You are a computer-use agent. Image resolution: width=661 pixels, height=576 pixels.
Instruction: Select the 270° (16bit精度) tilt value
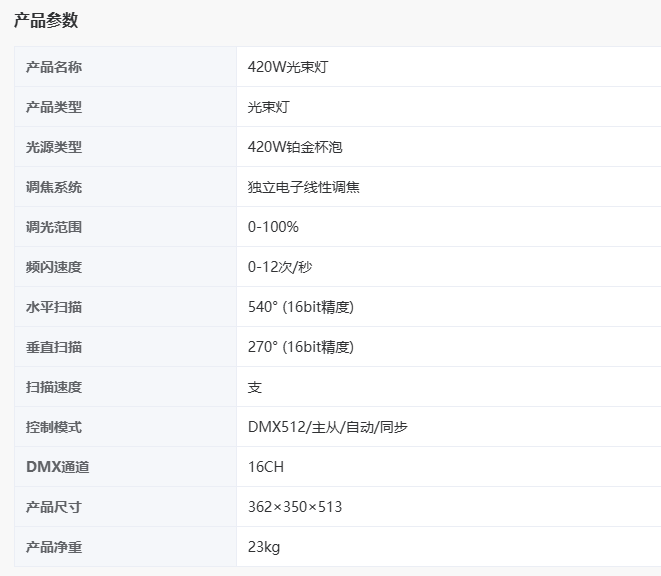click(301, 347)
